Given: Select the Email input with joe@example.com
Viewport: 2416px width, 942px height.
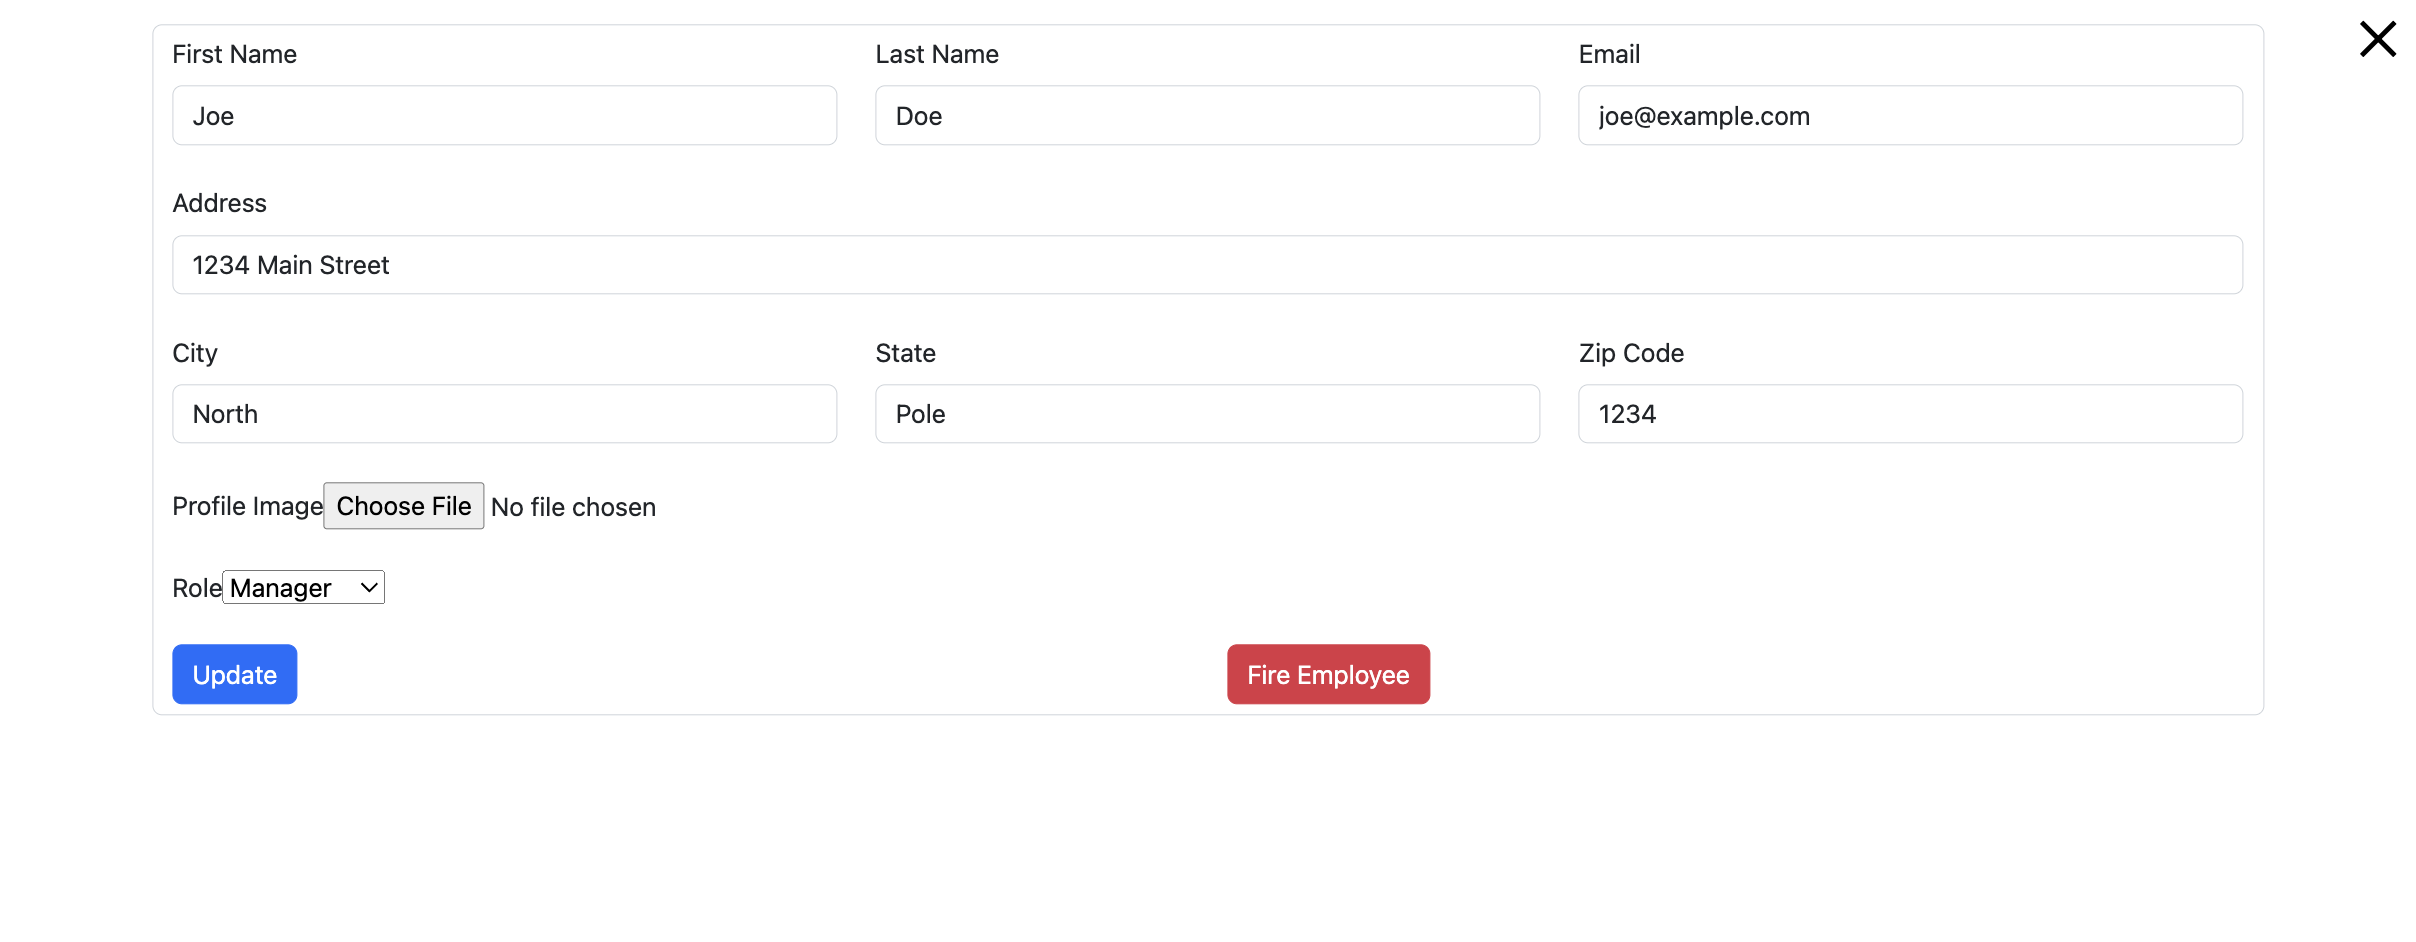Looking at the screenshot, I should [1910, 115].
